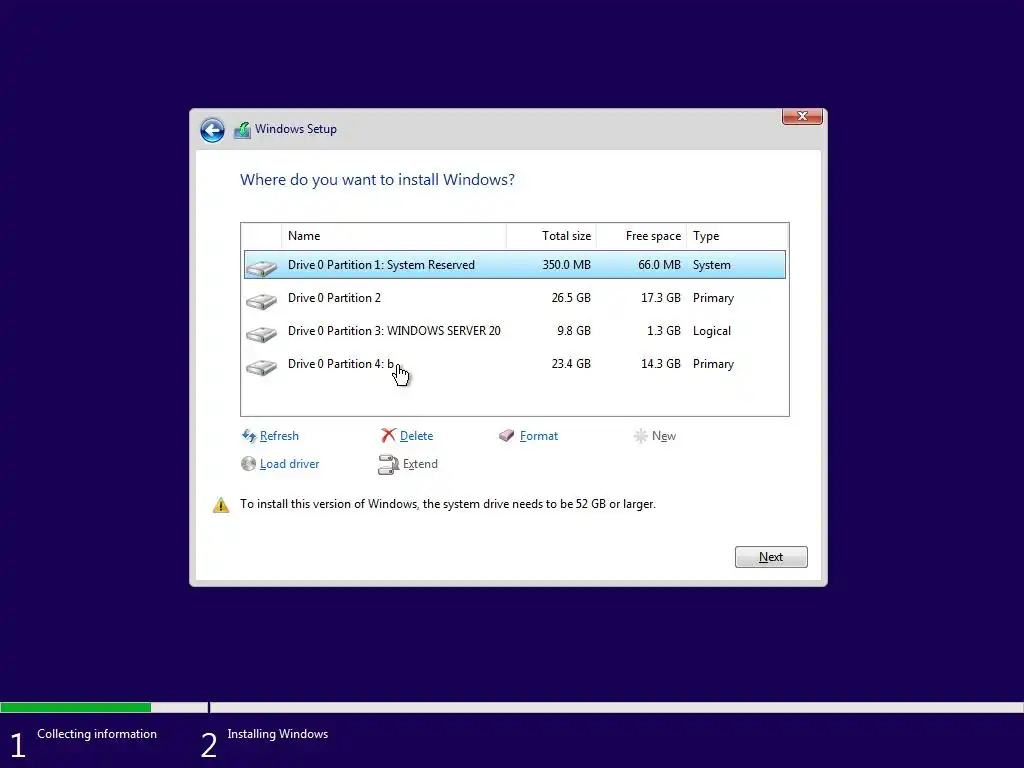Click the System type cell
Screen dimensions: 1024x768
[712, 264]
